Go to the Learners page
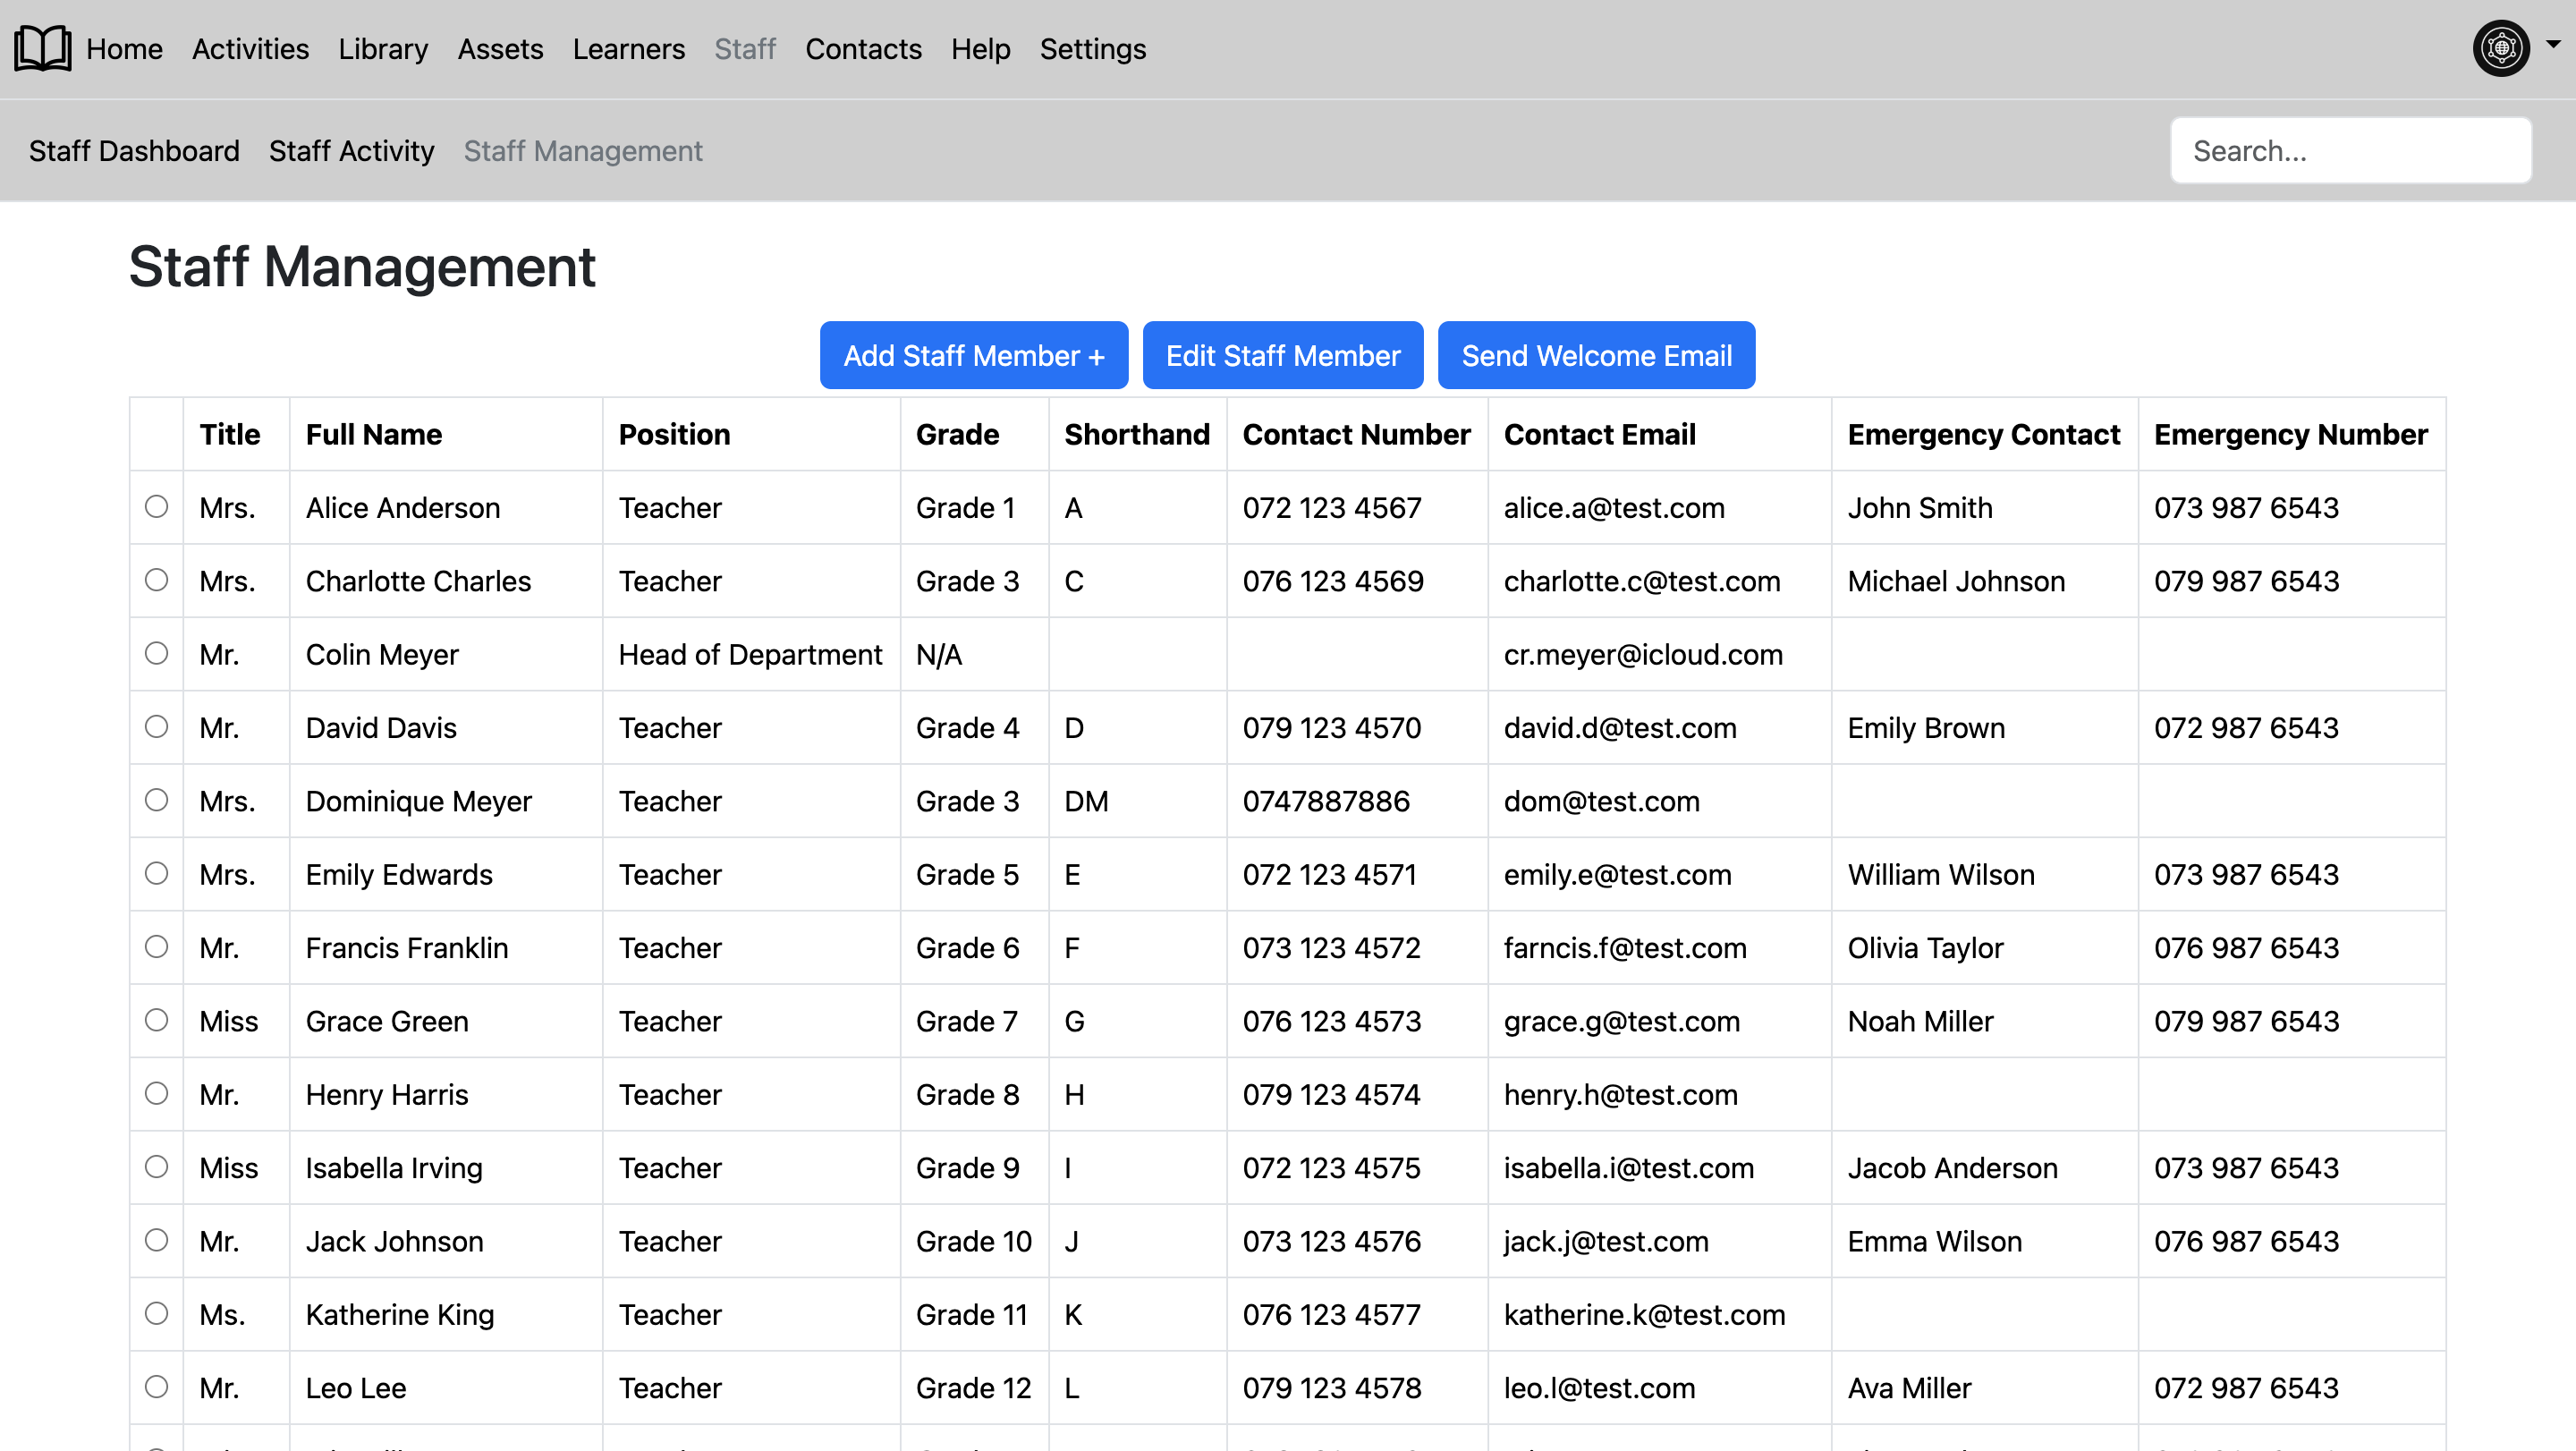 629,49
